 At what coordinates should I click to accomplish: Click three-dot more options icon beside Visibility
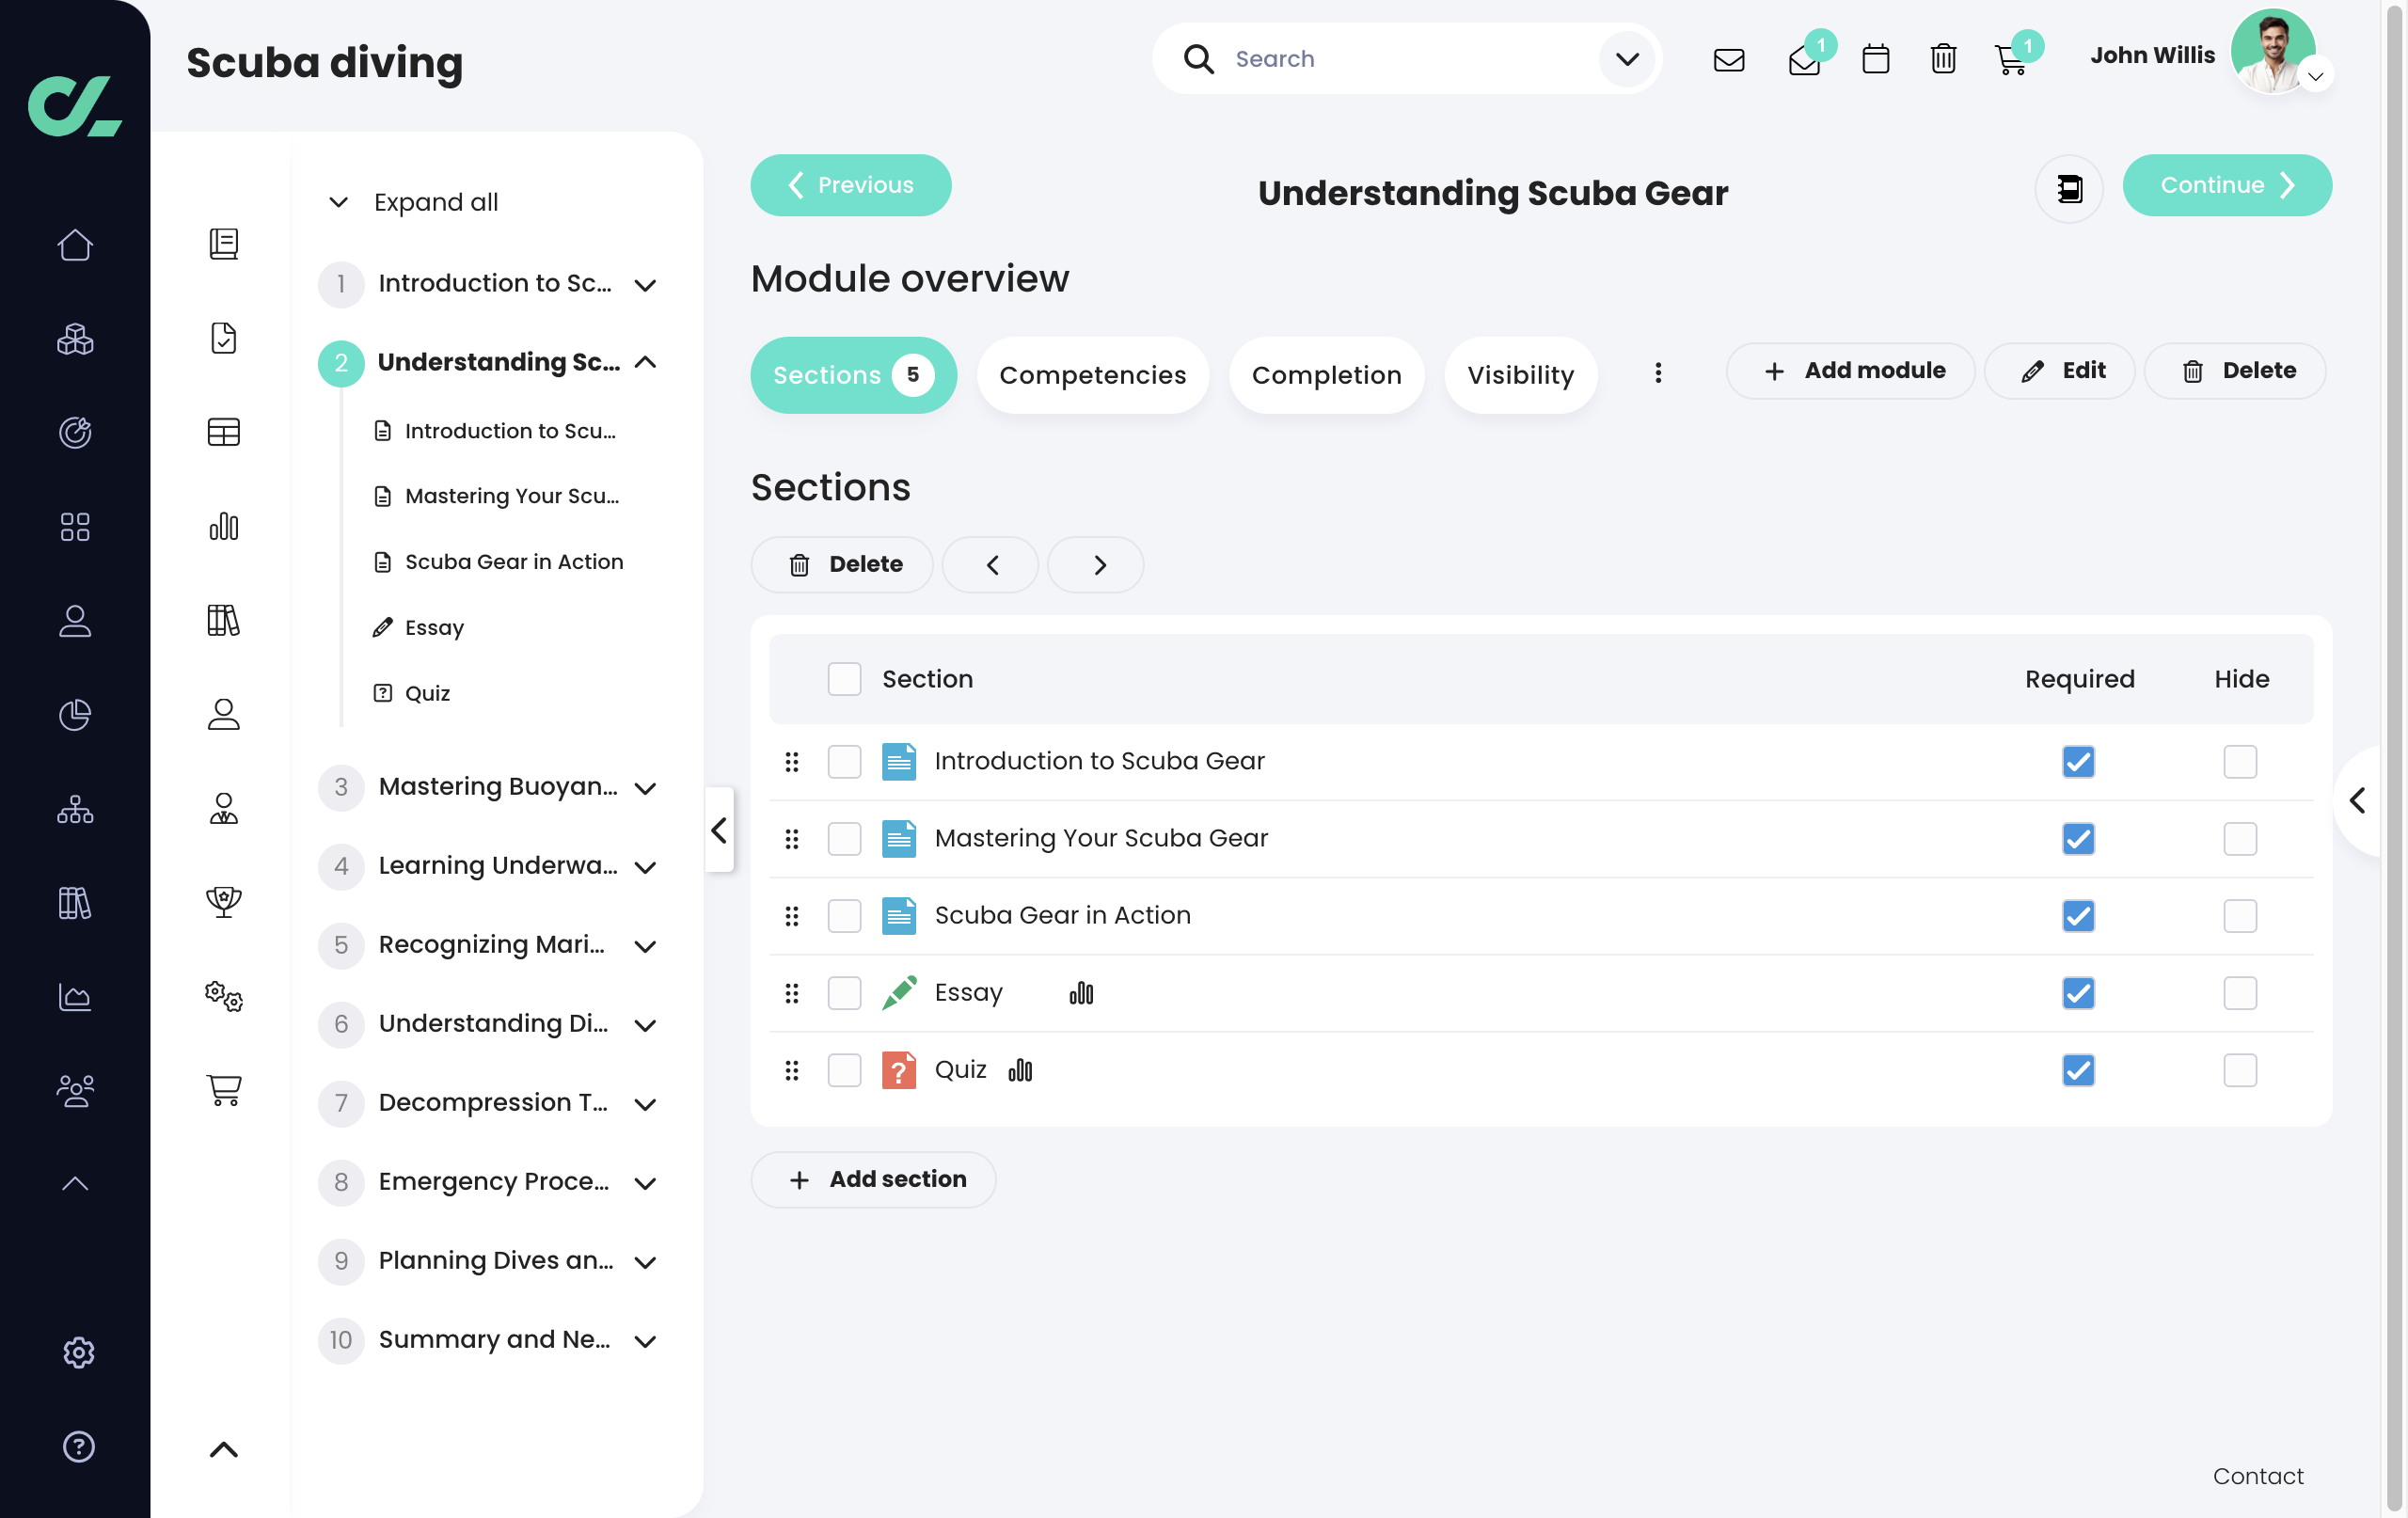click(1658, 373)
